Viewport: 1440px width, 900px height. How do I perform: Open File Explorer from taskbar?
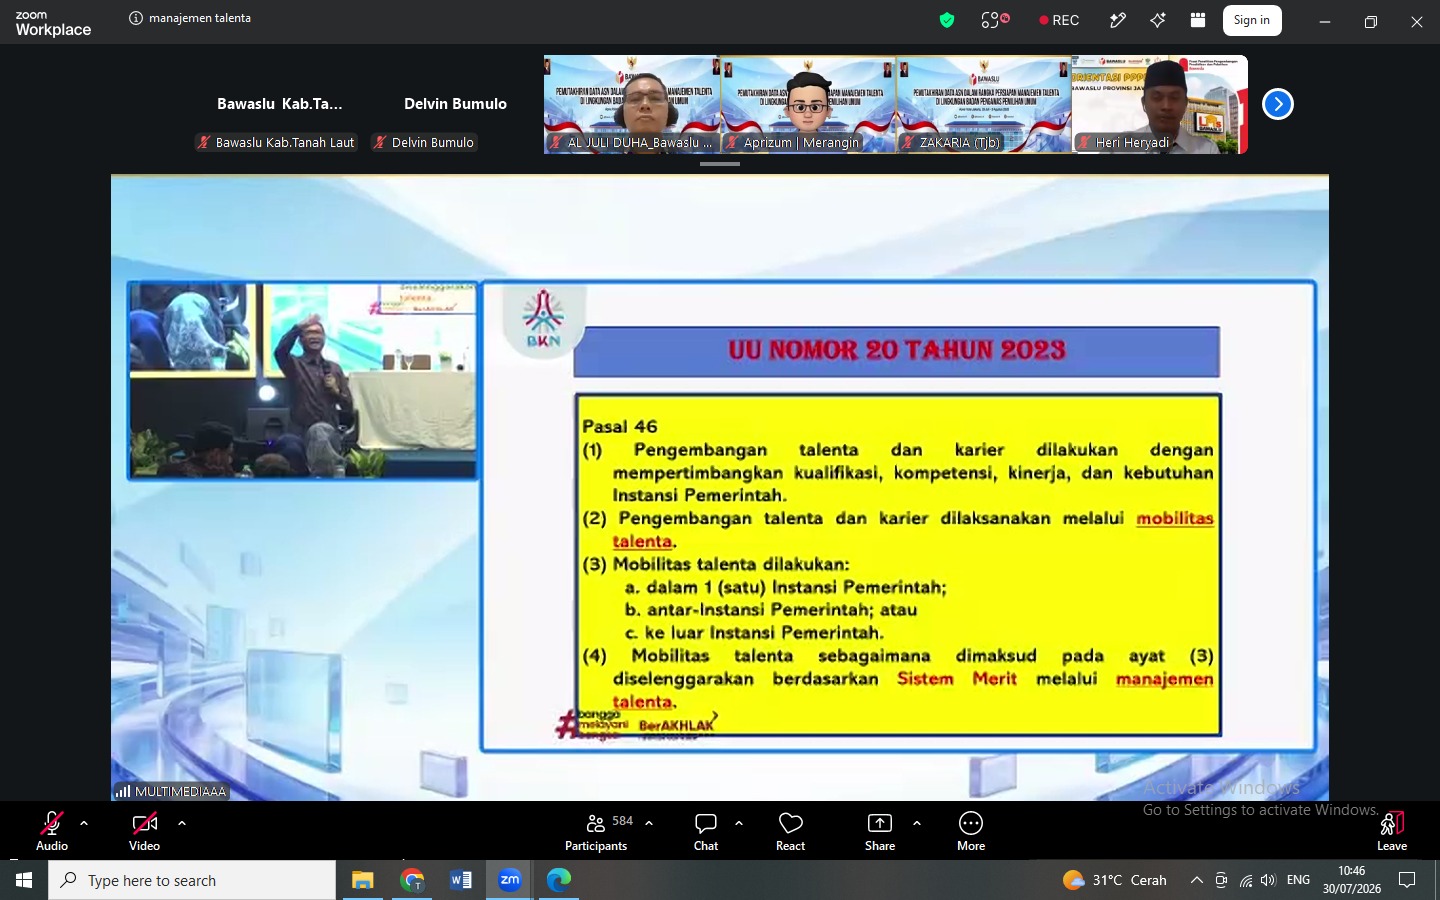pyautogui.click(x=362, y=880)
